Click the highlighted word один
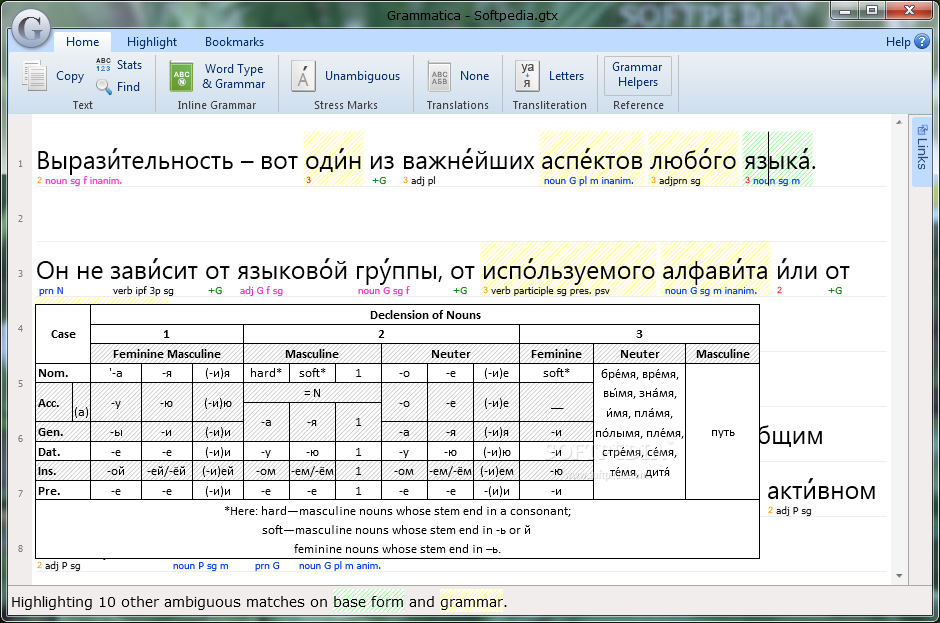940x623 pixels. (333, 161)
